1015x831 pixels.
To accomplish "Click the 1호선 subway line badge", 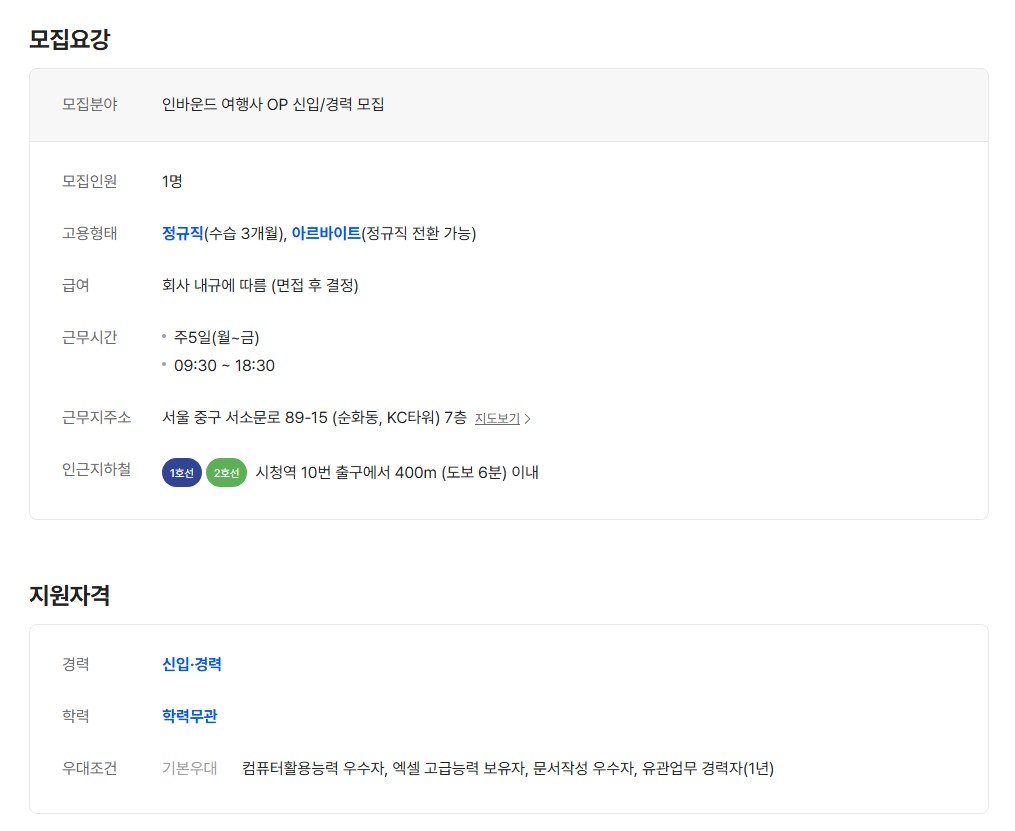I will pyautogui.click(x=182, y=473).
